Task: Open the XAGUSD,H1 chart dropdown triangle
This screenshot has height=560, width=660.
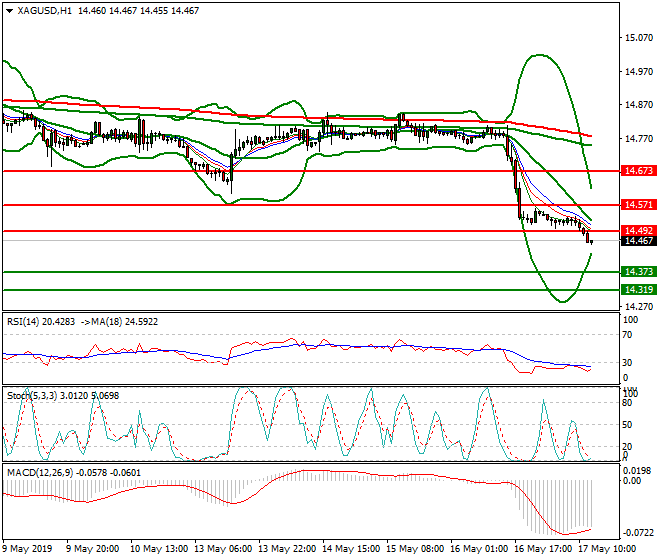Action: [9, 11]
